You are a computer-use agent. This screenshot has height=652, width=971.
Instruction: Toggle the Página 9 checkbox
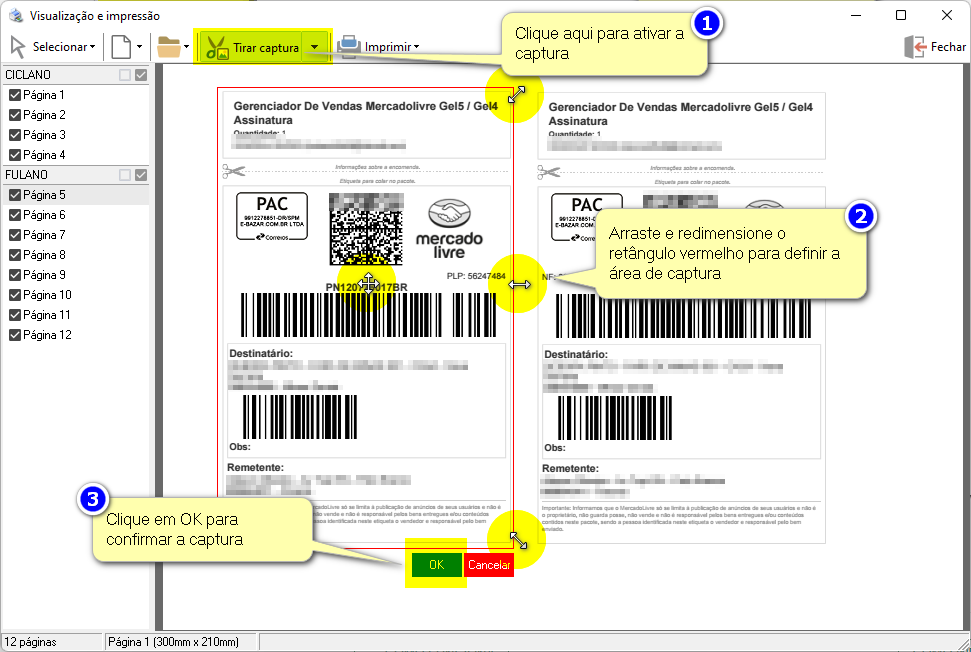[x=15, y=275]
